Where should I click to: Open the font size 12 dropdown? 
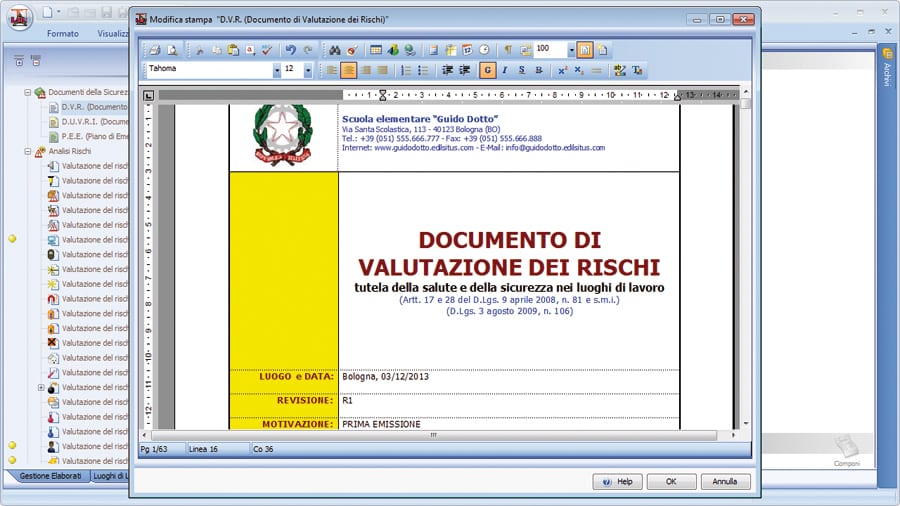(308, 71)
